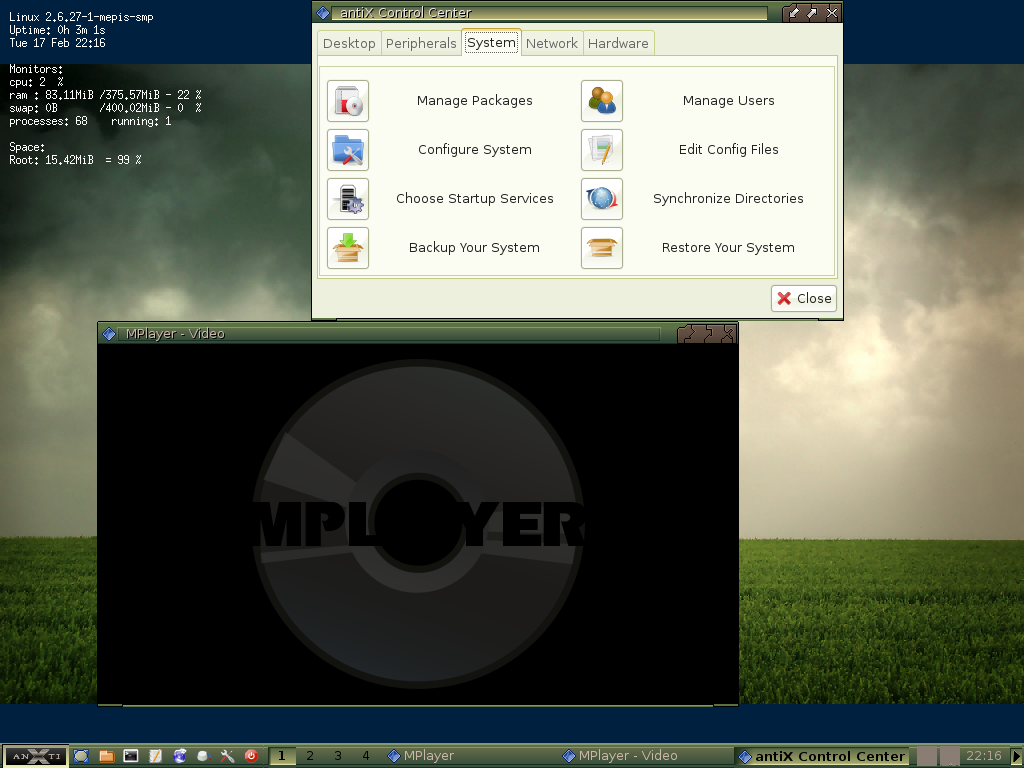Launch the Configure System icon

pyautogui.click(x=348, y=150)
